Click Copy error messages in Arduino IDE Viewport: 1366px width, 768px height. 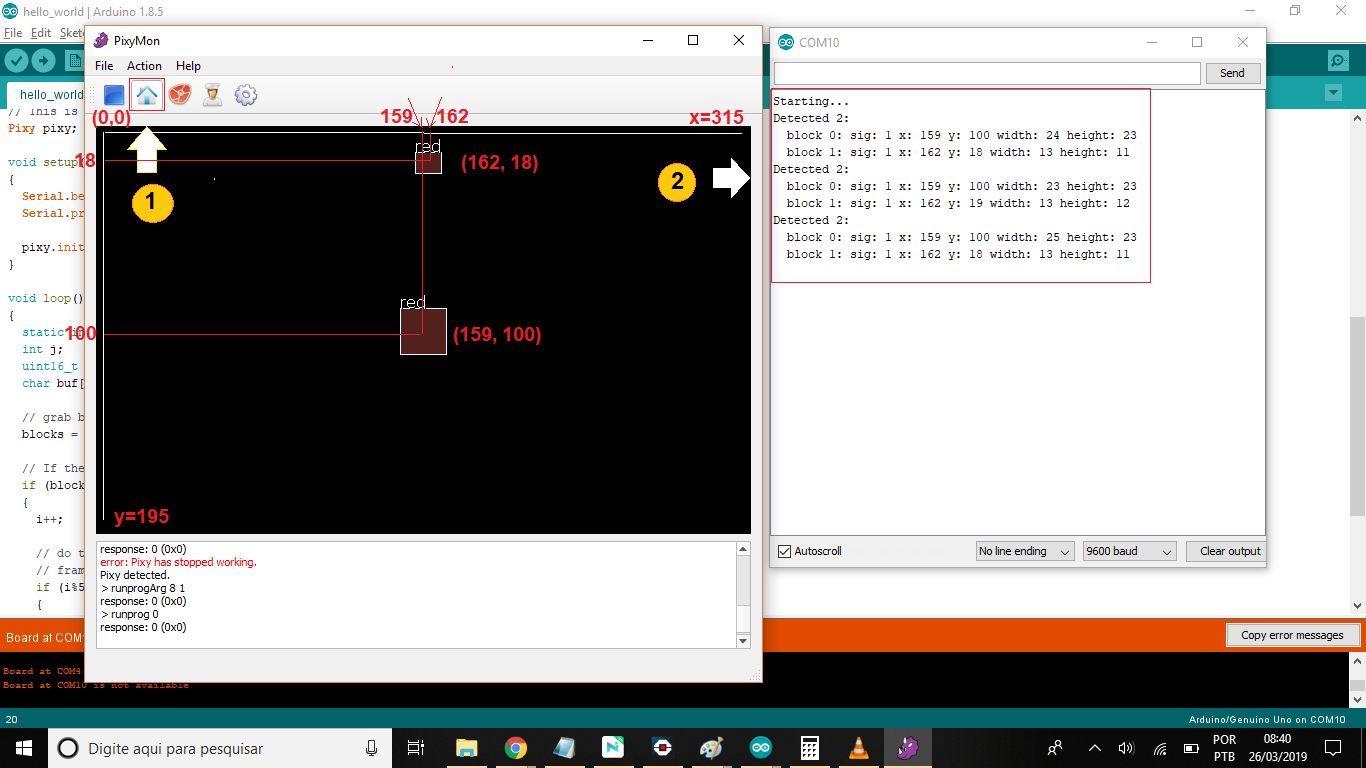pyautogui.click(x=1293, y=634)
